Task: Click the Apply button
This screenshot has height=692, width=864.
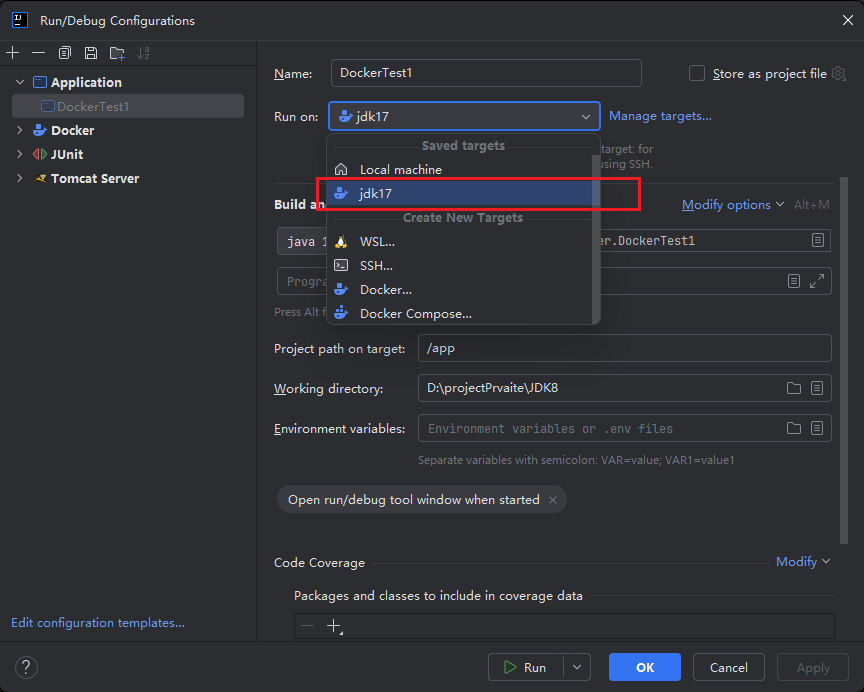Action: 813,667
